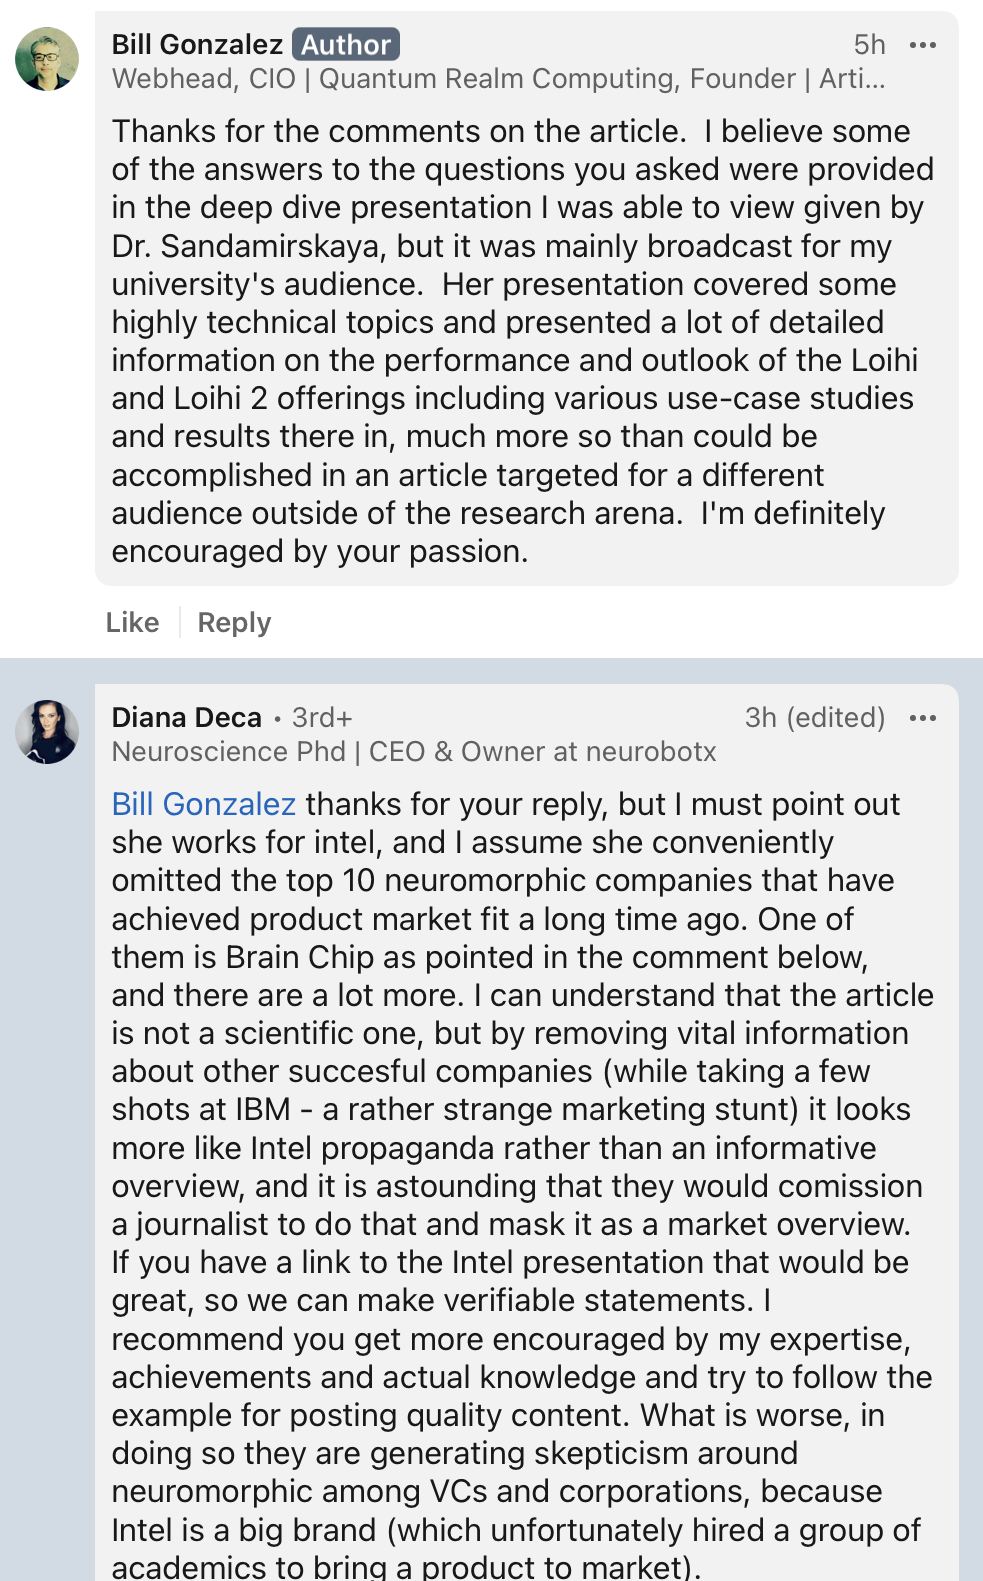983x1581 pixels.
Task: Click the 3rd+ connection degree label
Action: point(322,718)
